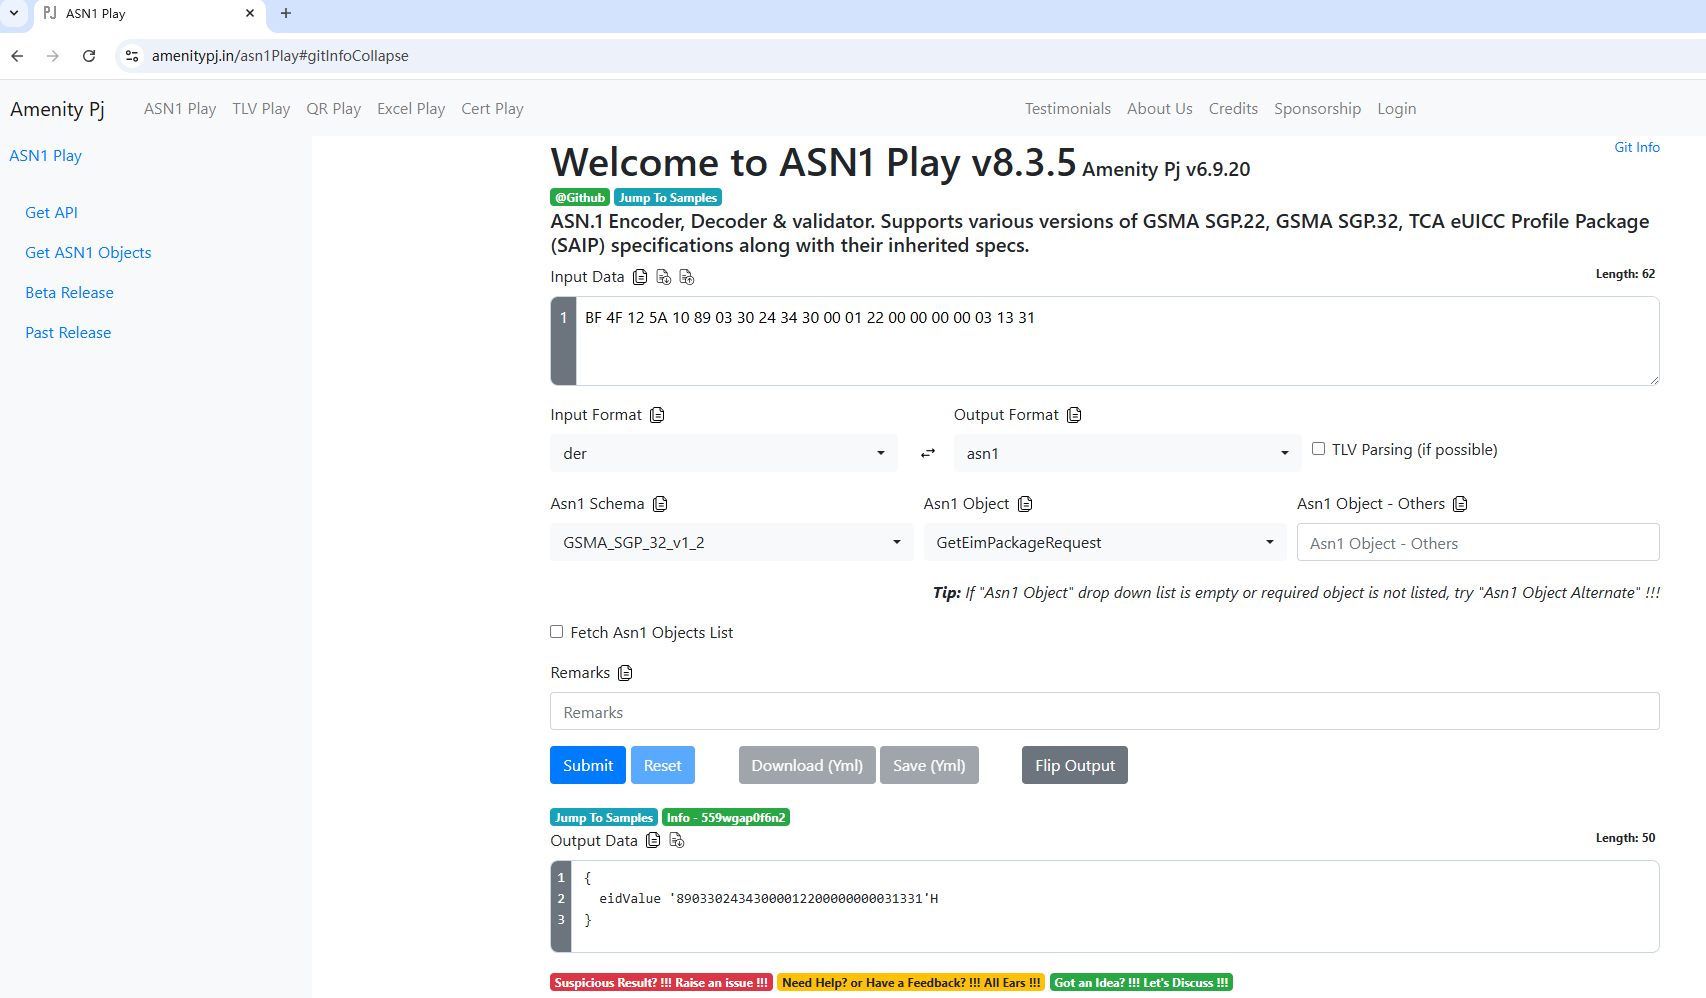Click the Amenity Pj brand logo

click(x=57, y=109)
